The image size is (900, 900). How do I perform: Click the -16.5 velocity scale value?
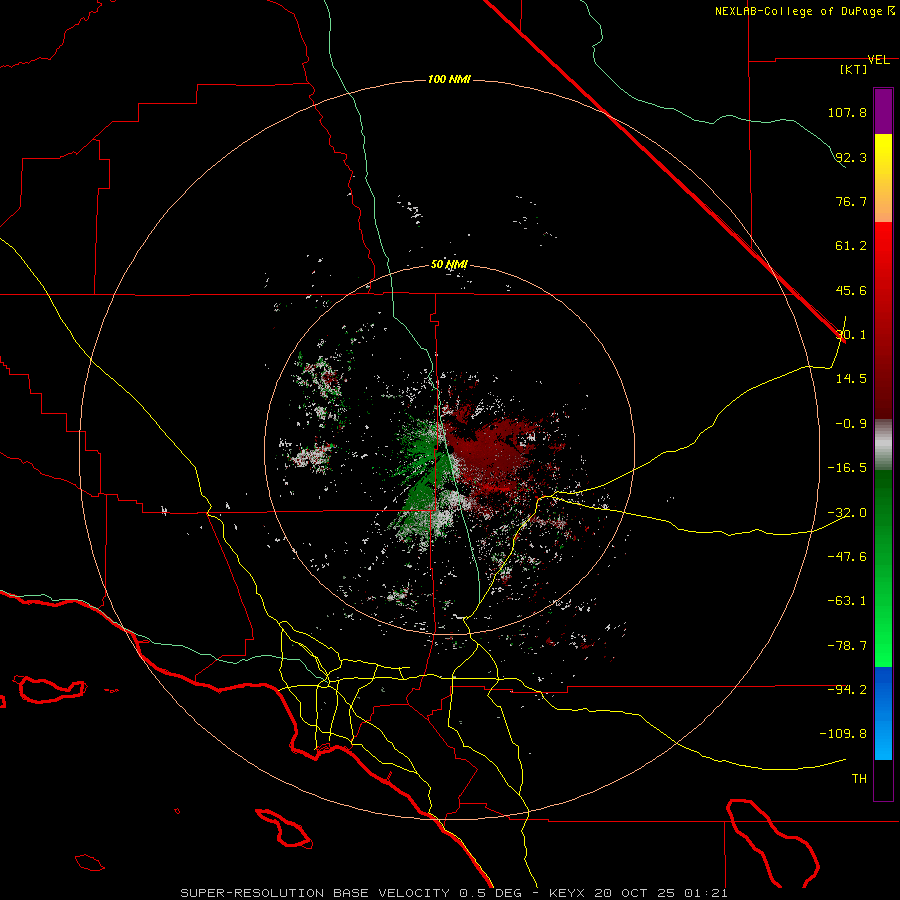pos(847,468)
